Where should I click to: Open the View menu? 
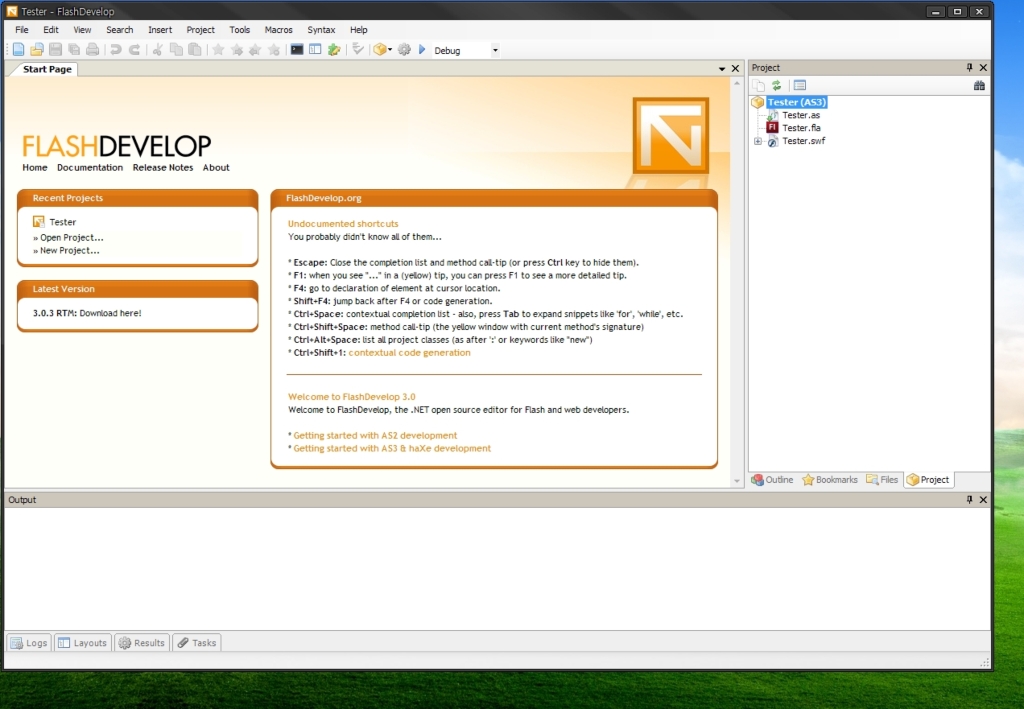point(82,30)
